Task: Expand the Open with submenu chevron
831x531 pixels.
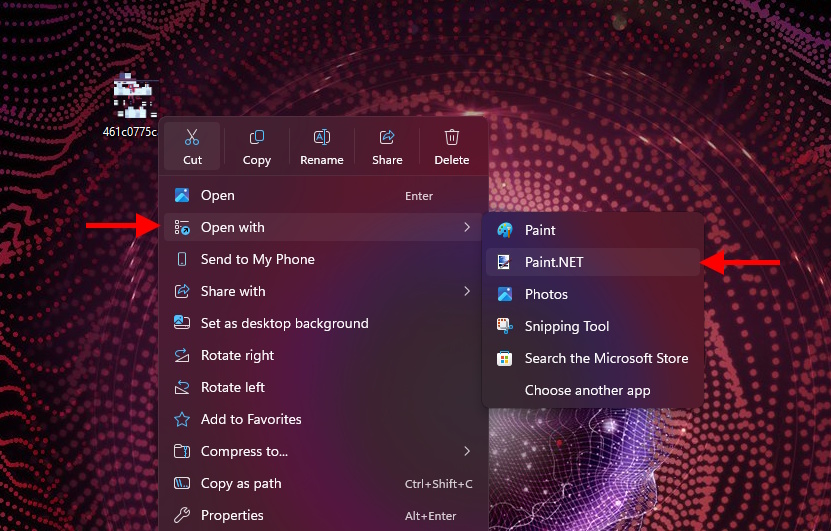Action: click(467, 227)
